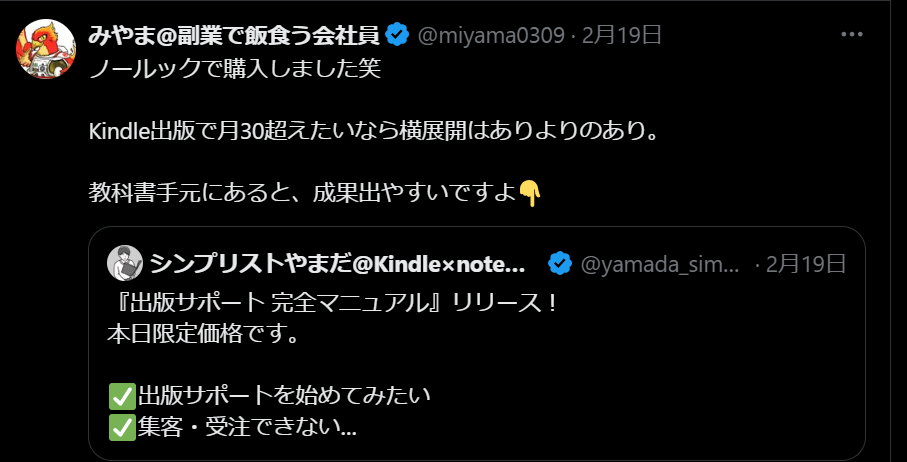Screen dimensions: 907x462
Task: Click the ノールックで購入しました笑 tweet text
Action: tap(235, 70)
